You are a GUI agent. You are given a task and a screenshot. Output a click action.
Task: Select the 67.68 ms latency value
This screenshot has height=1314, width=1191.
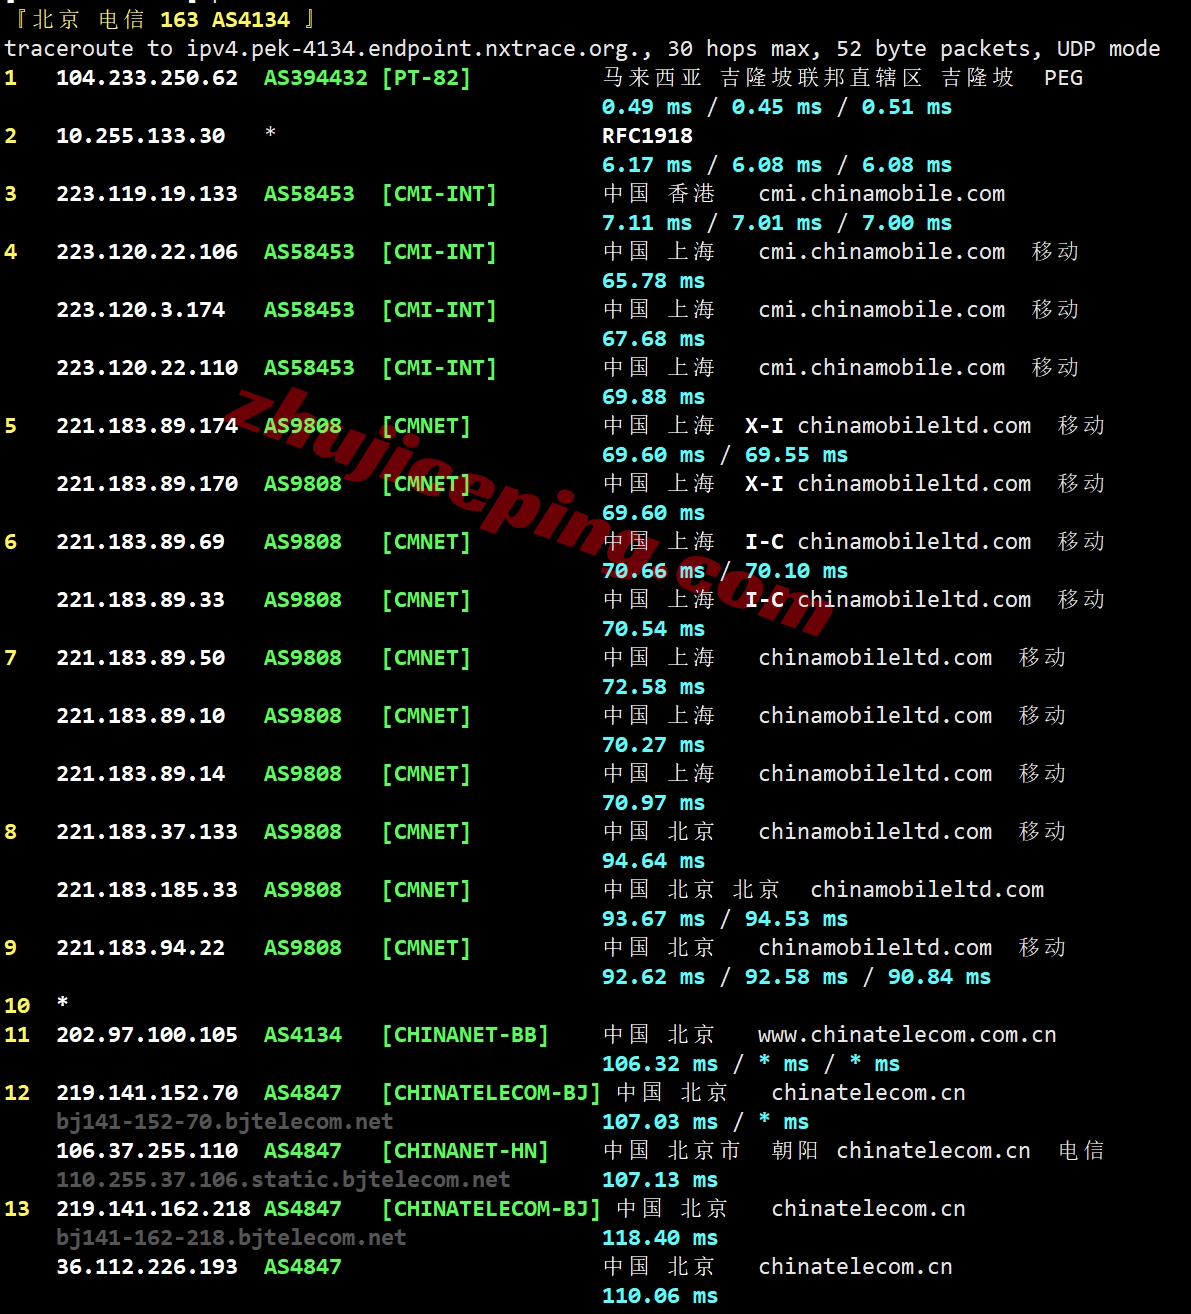coord(653,339)
